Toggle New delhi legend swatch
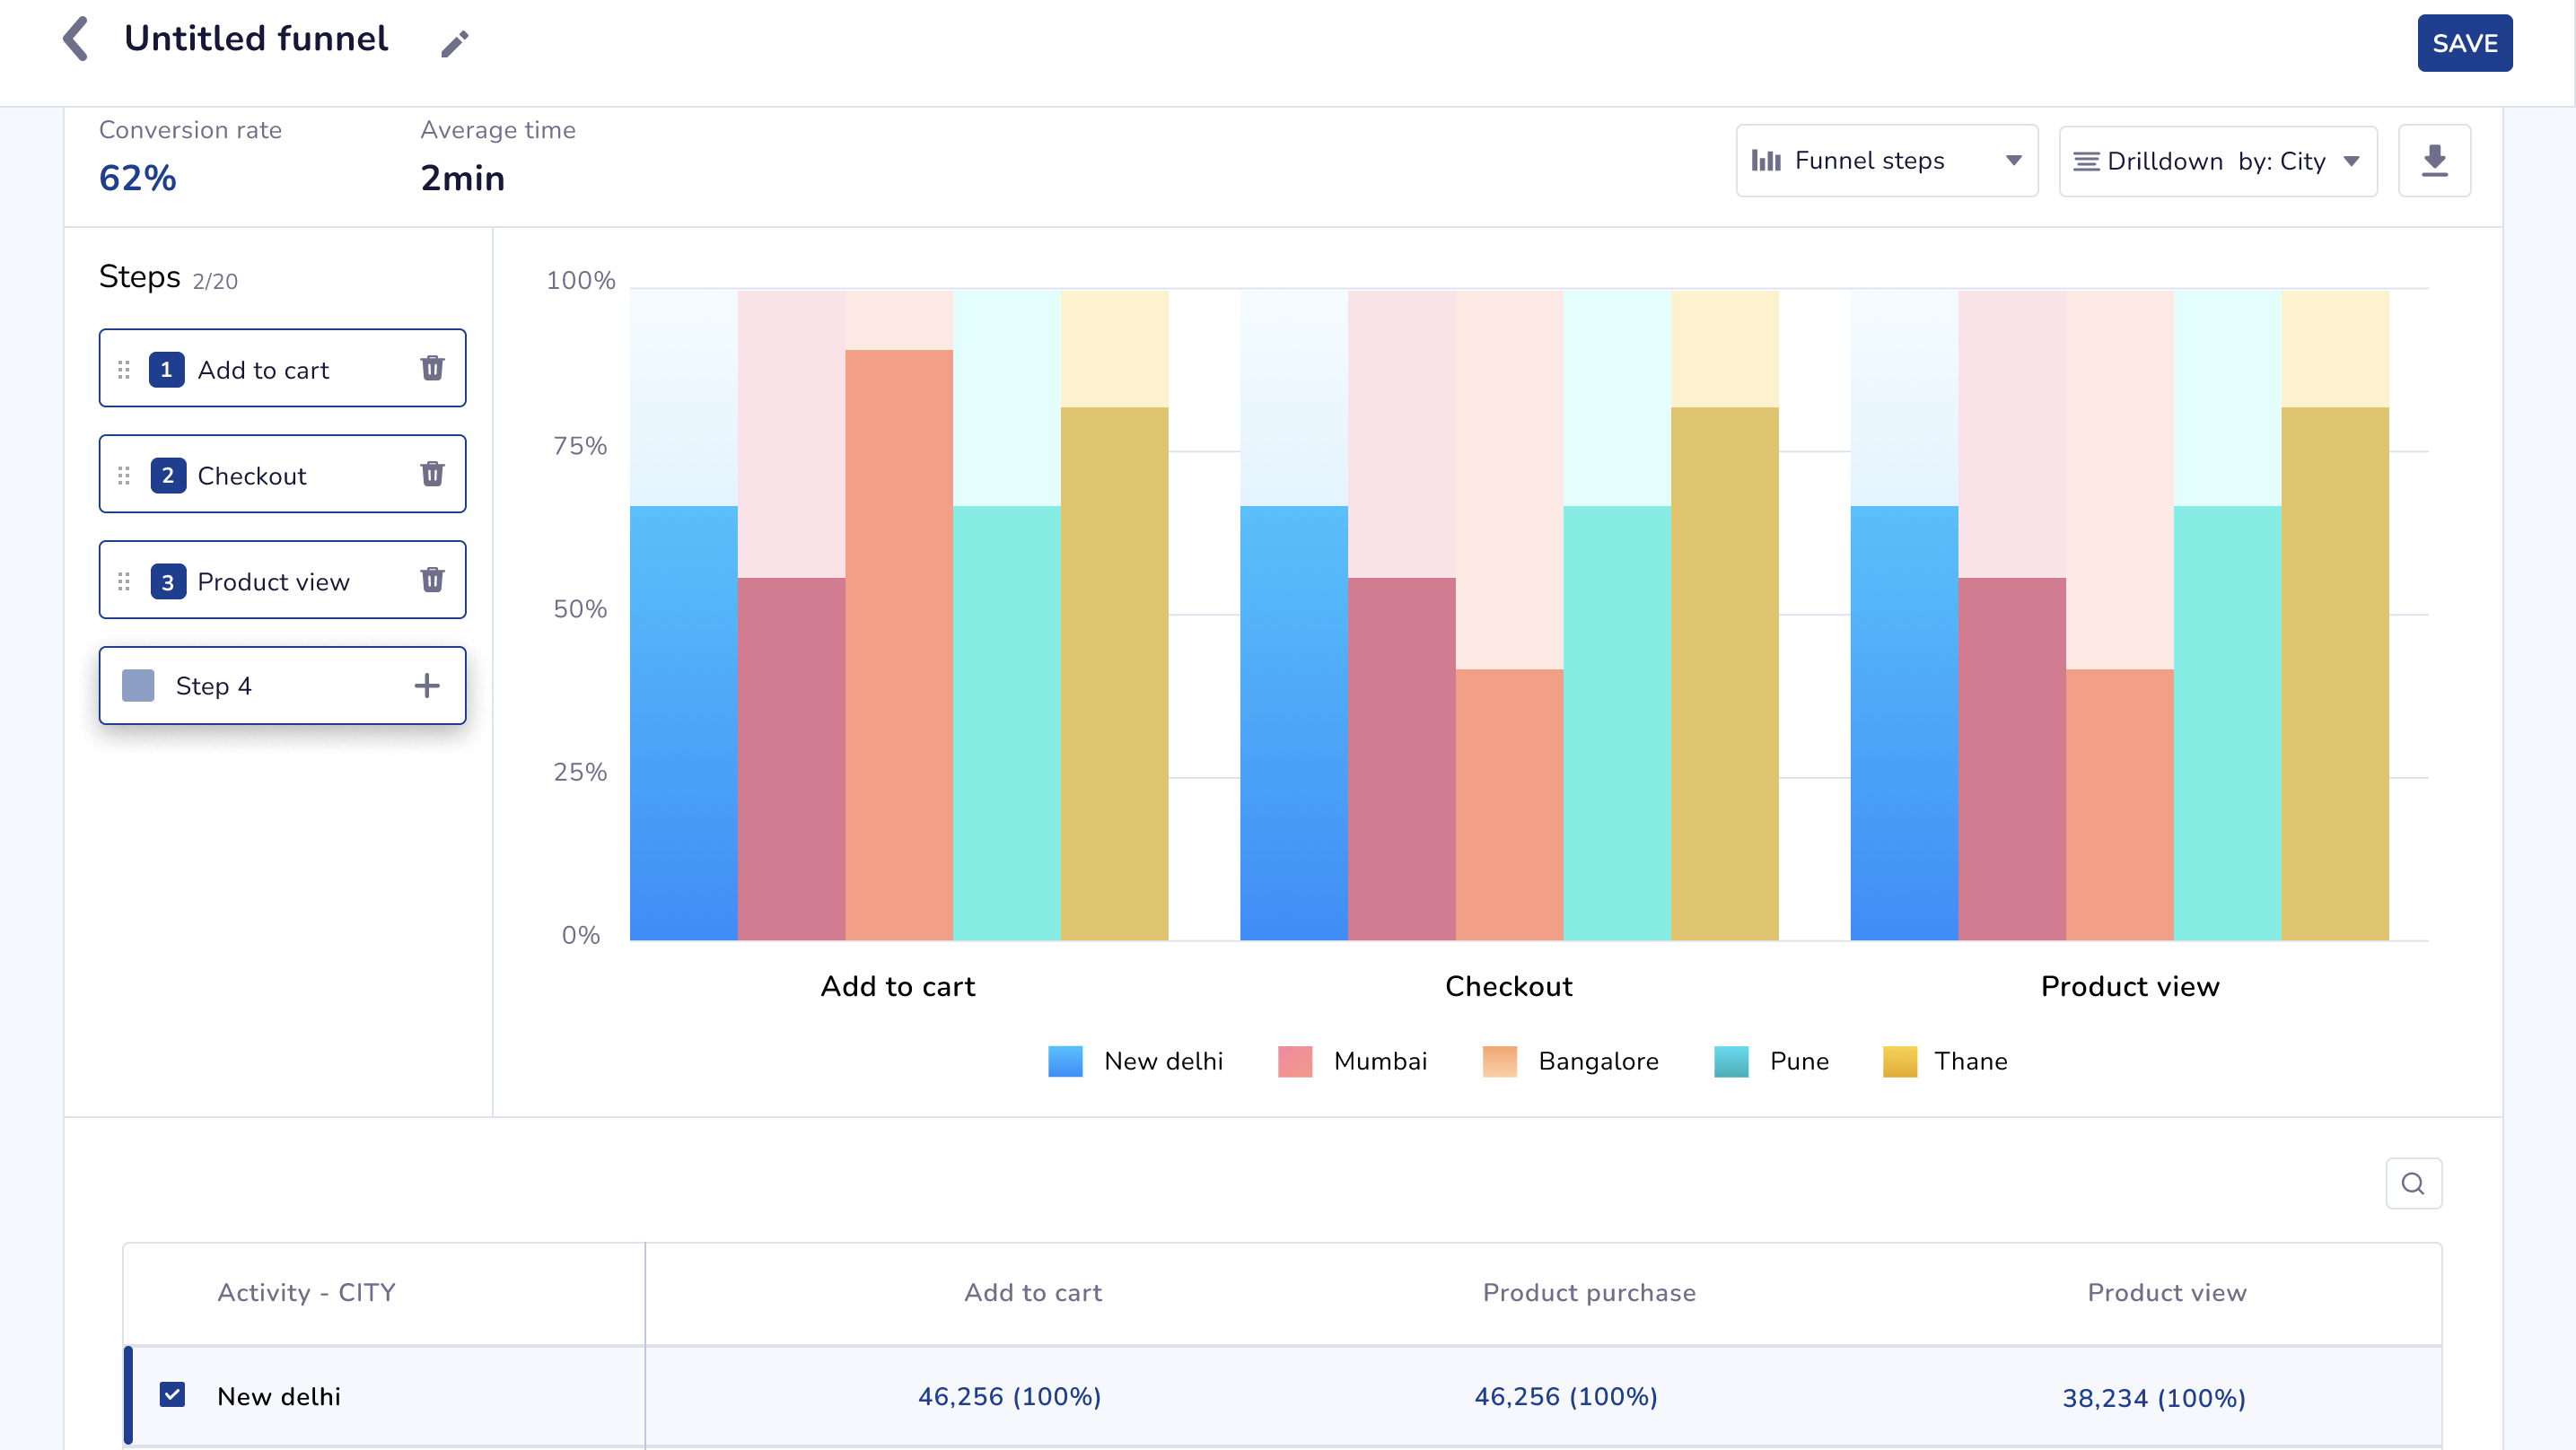This screenshot has width=2576, height=1450. (1065, 1061)
